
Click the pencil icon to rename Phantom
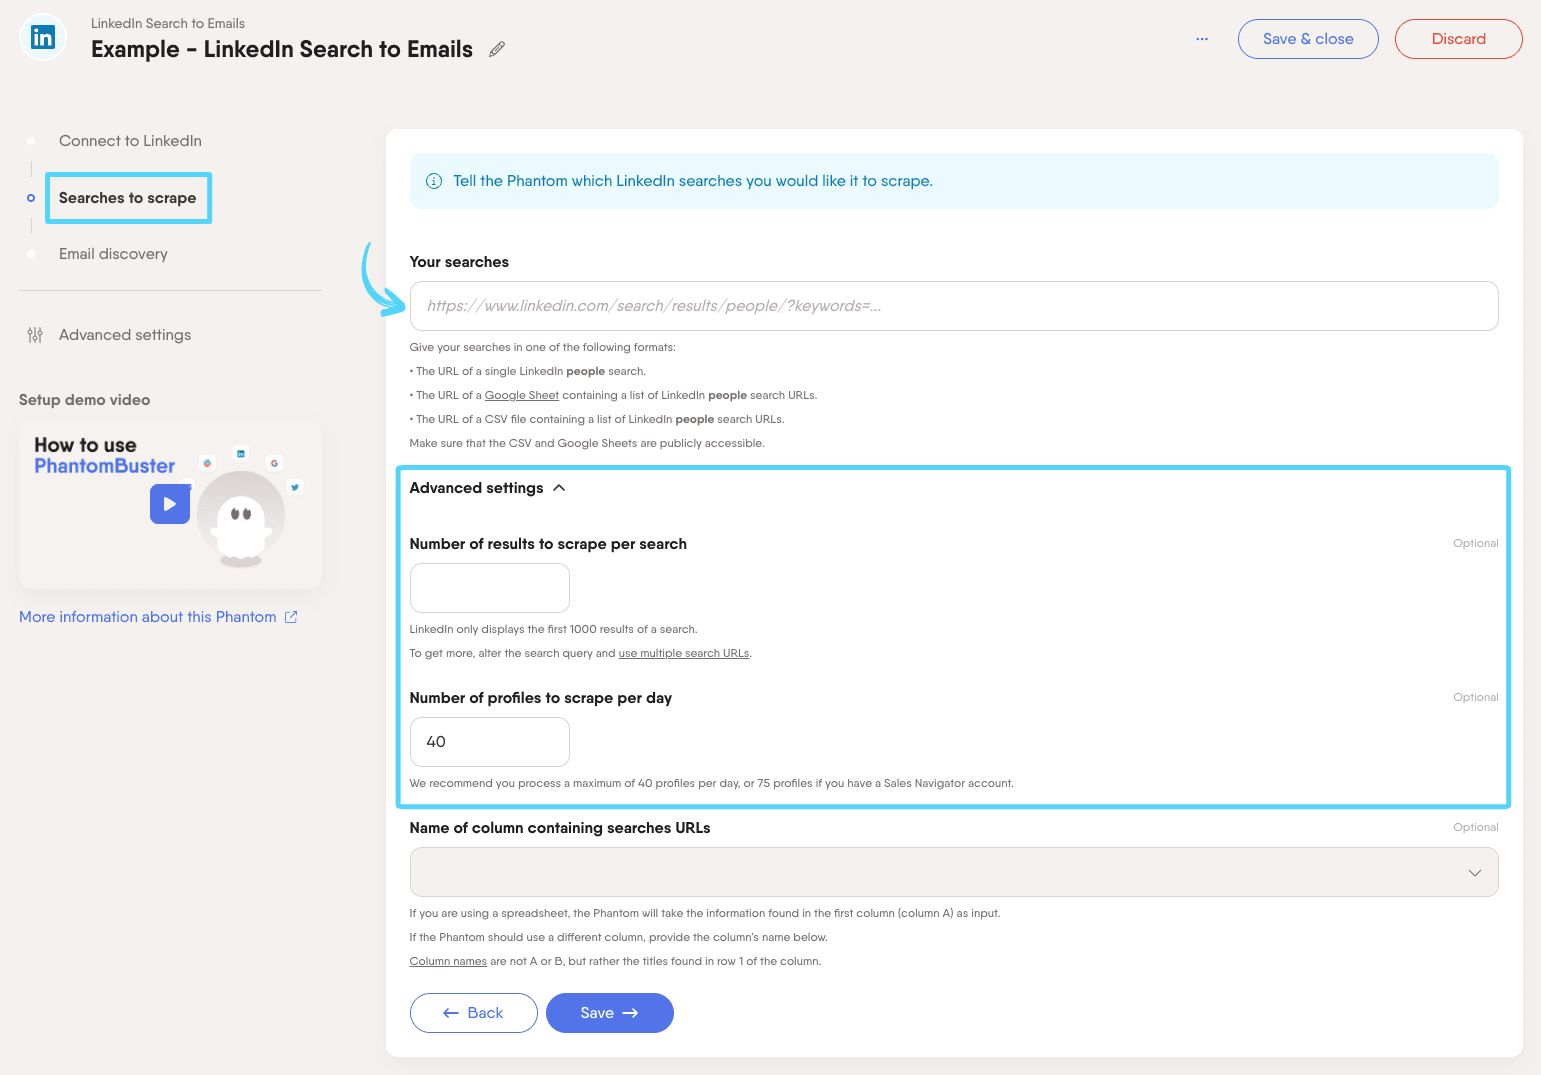[497, 49]
